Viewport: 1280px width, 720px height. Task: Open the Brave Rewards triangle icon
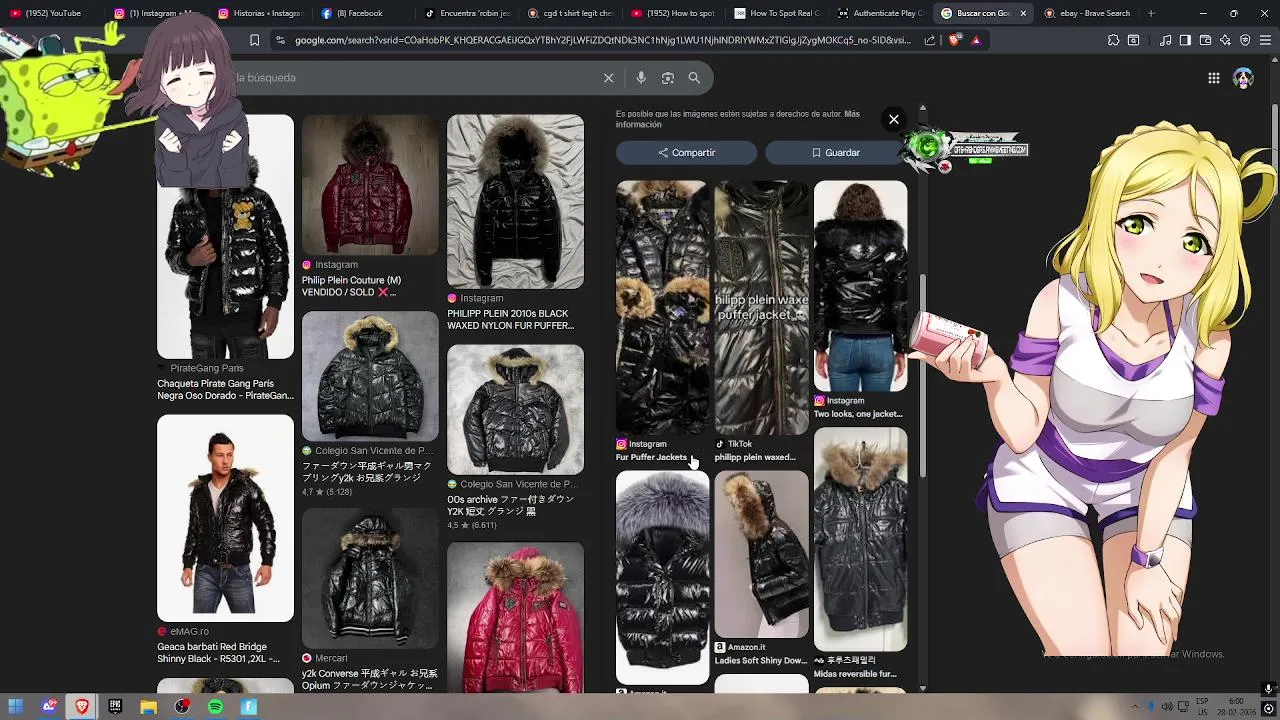pos(976,40)
